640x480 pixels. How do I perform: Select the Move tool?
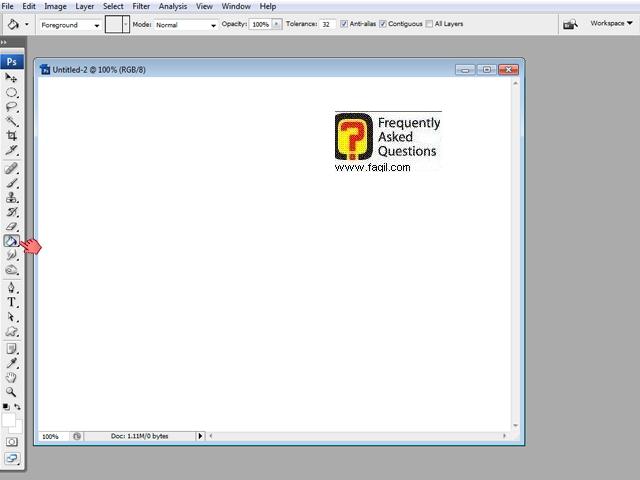12,77
